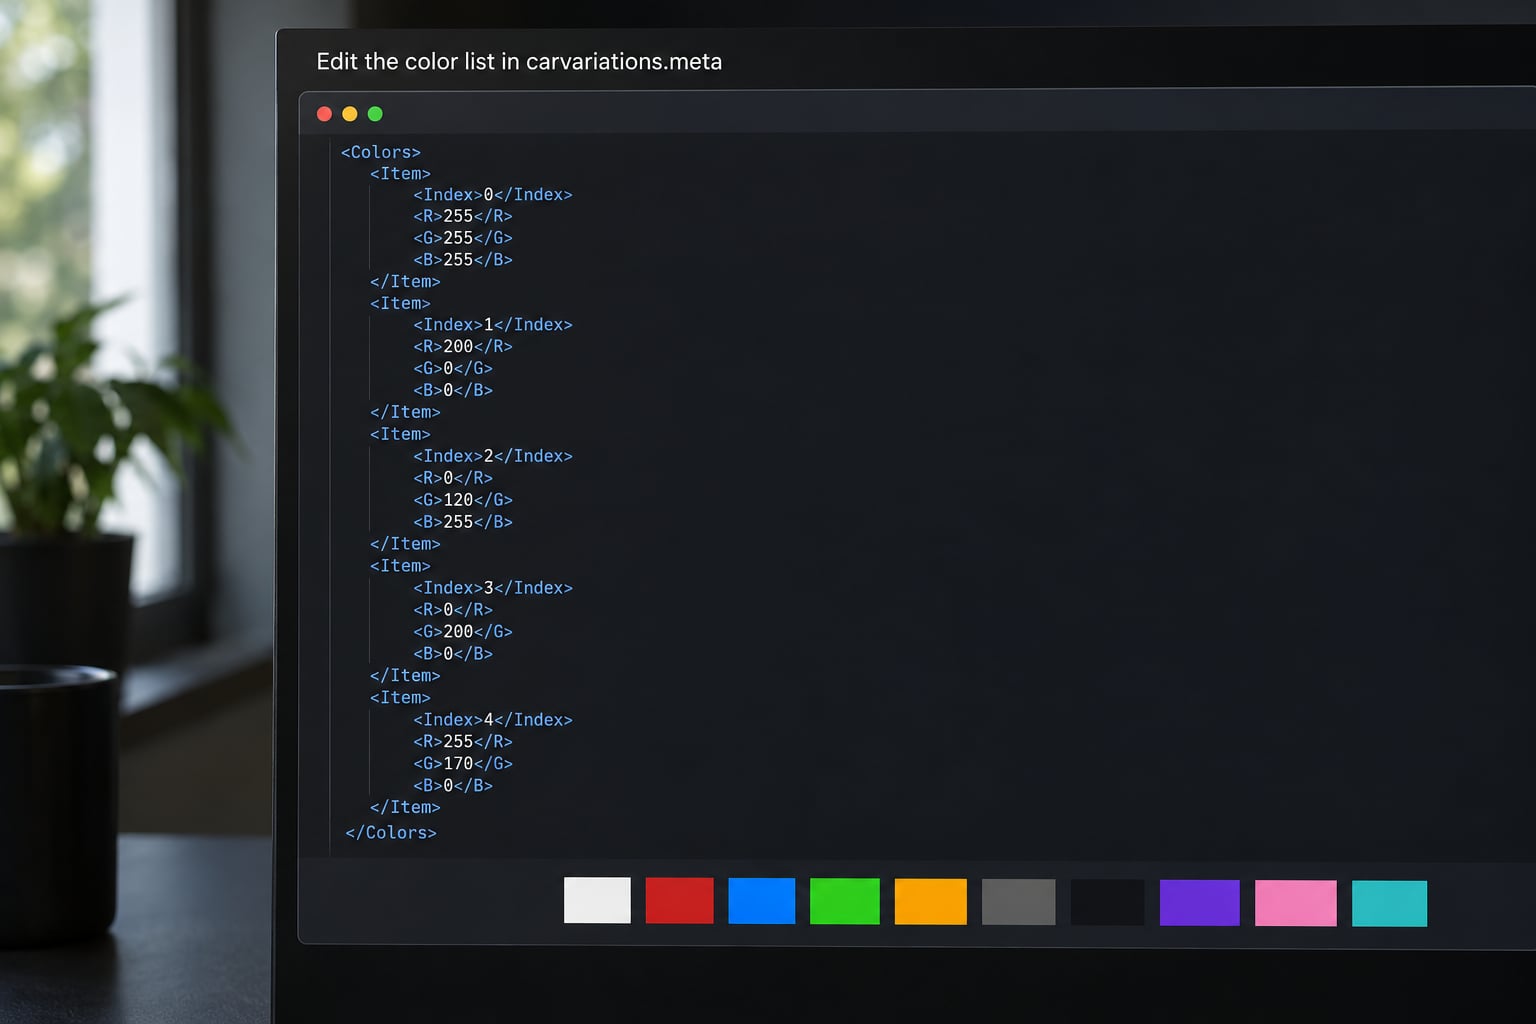Pick the white color swatch

[597, 900]
